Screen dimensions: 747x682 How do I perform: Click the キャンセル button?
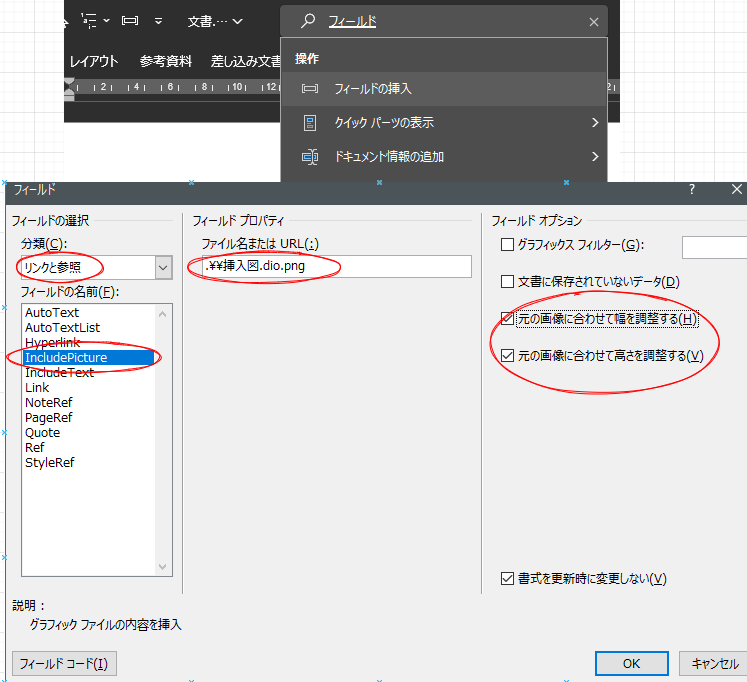[x=714, y=663]
